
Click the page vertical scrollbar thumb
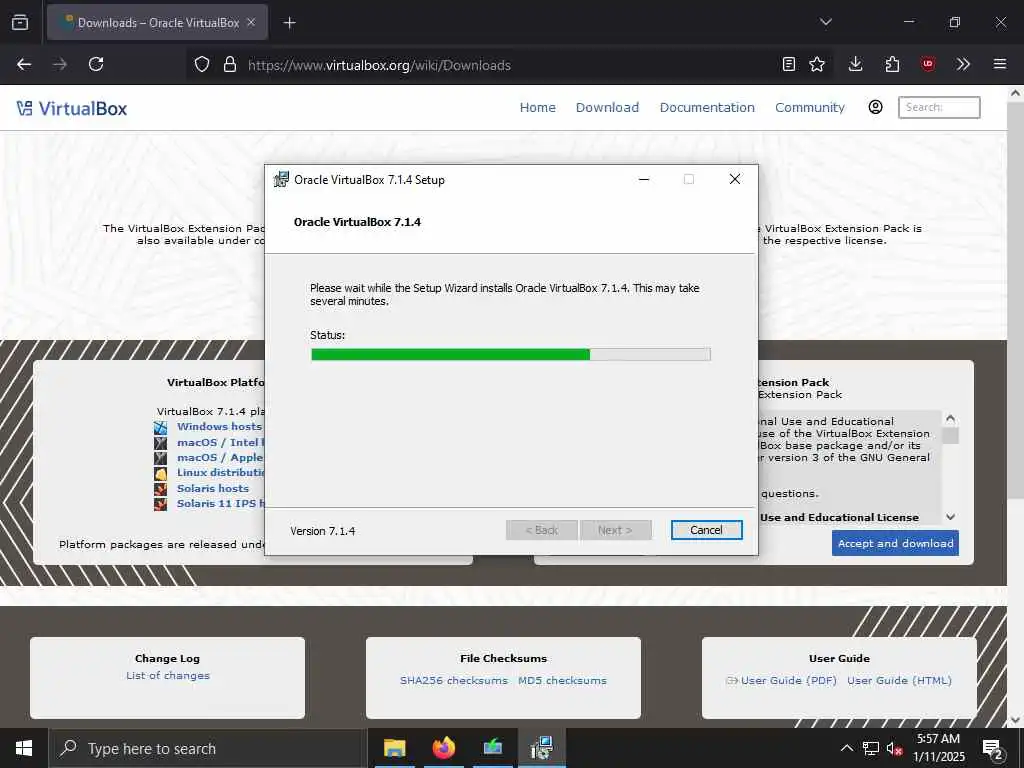1016,300
